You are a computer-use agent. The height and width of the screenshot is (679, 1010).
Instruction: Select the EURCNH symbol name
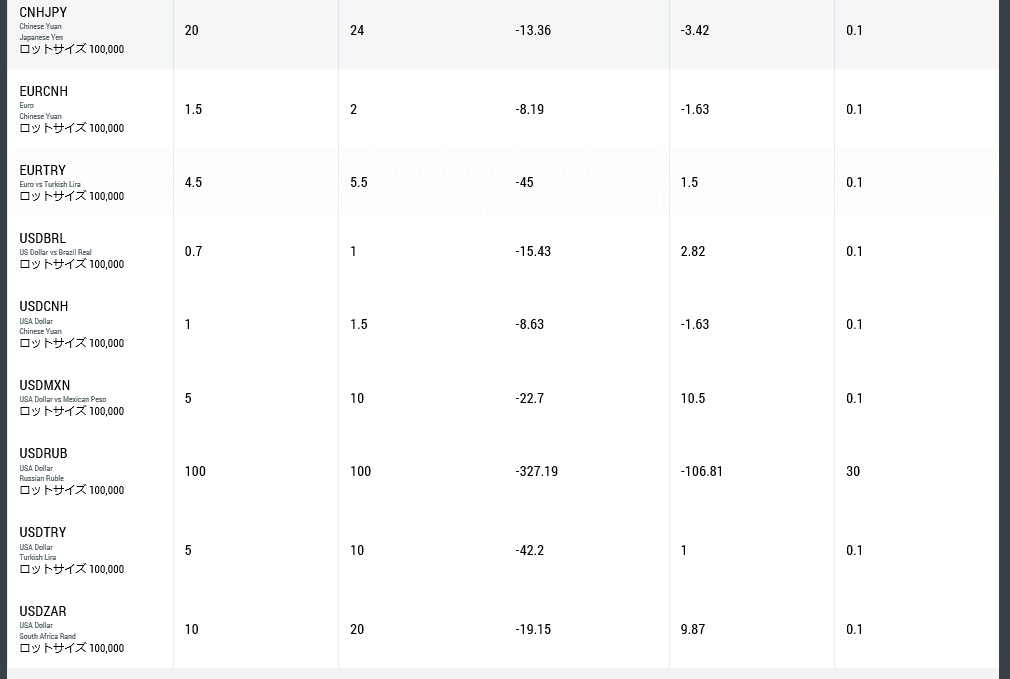point(43,91)
